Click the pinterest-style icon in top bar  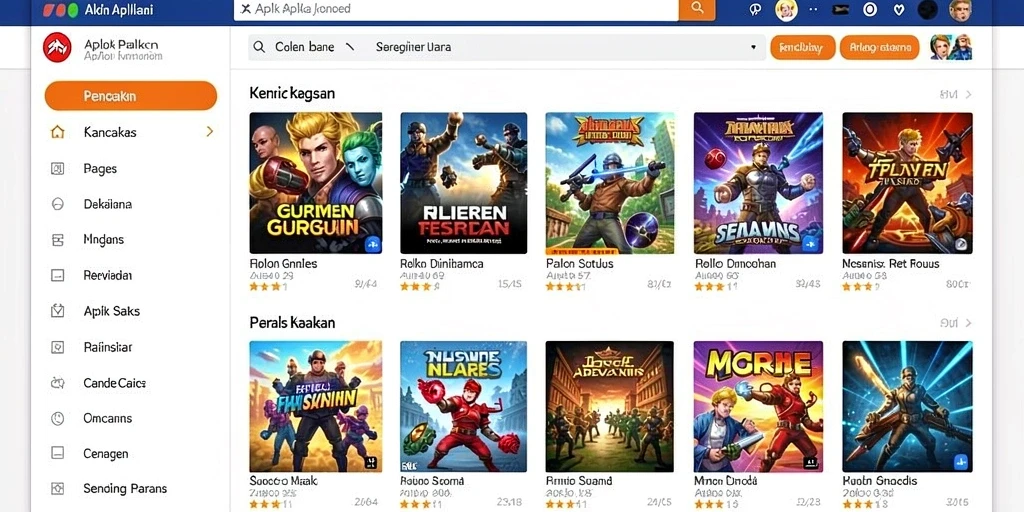coord(756,9)
